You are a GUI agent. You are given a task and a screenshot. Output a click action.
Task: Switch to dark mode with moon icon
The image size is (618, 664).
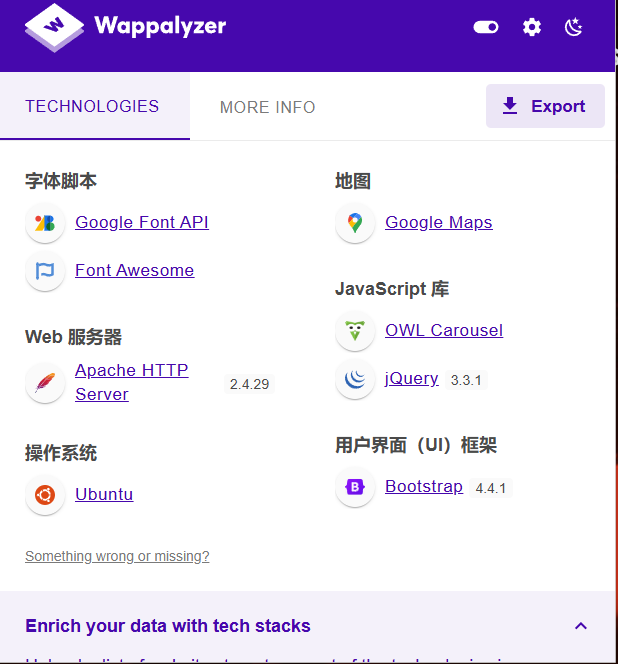[x=574, y=28]
